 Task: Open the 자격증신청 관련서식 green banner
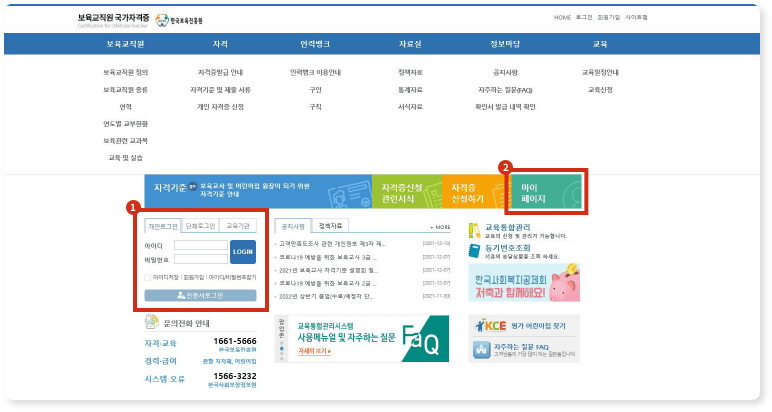407,192
